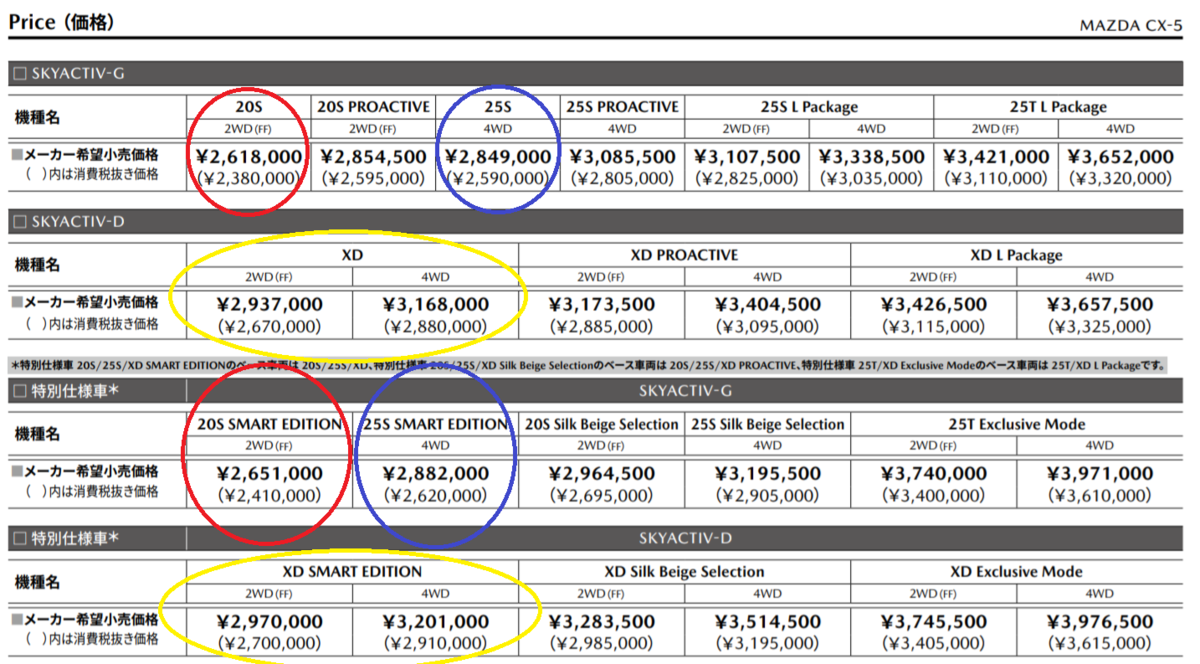Click the price ¥2,651,000
Image resolution: width=1200 pixels, height=664 pixels.
pyautogui.click(x=269, y=474)
